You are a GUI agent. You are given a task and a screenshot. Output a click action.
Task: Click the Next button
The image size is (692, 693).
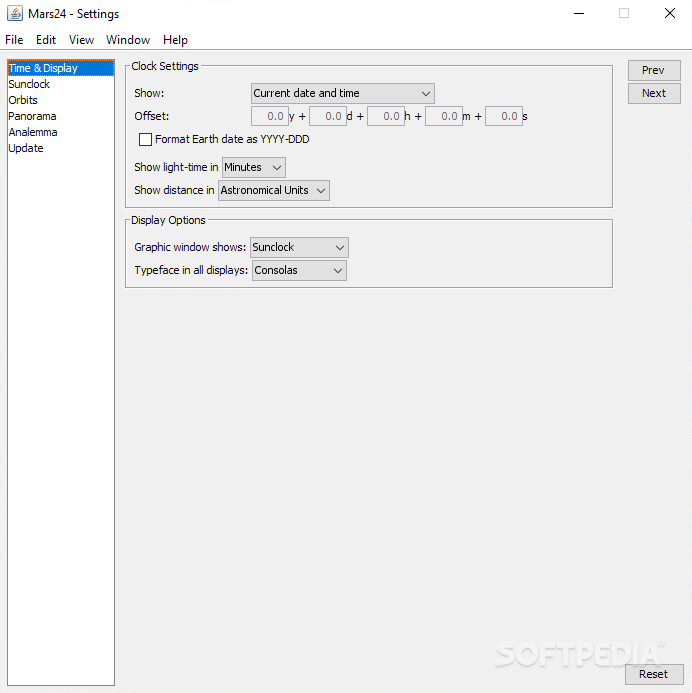654,93
